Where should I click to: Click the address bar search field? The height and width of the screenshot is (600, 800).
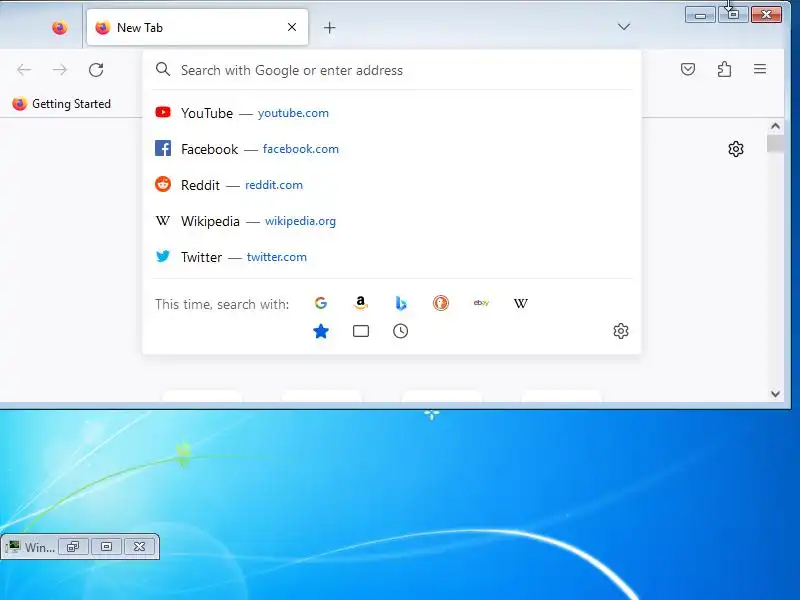click(x=392, y=70)
